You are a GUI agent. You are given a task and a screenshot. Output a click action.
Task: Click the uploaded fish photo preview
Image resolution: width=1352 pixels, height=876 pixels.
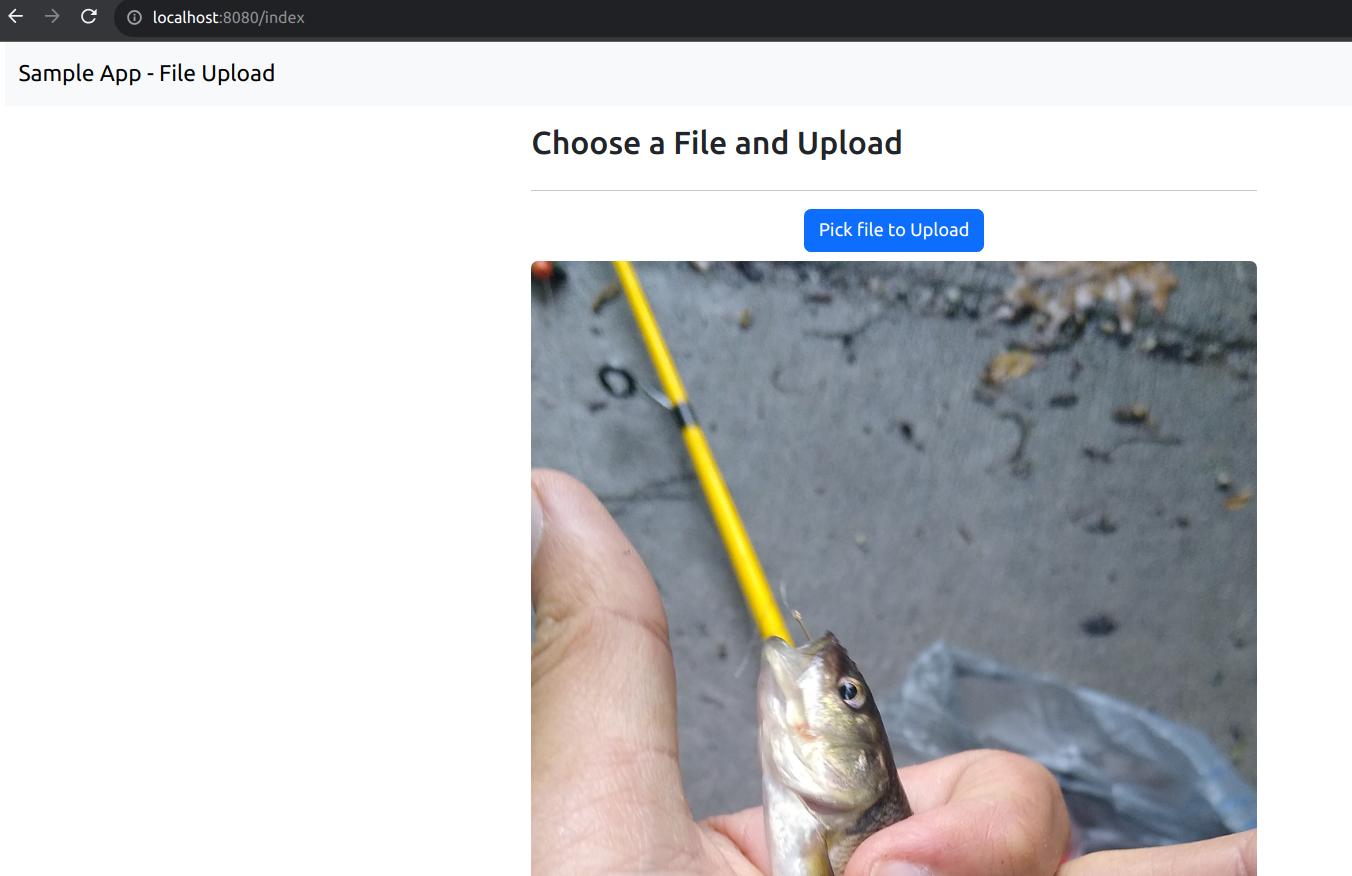pos(893,500)
